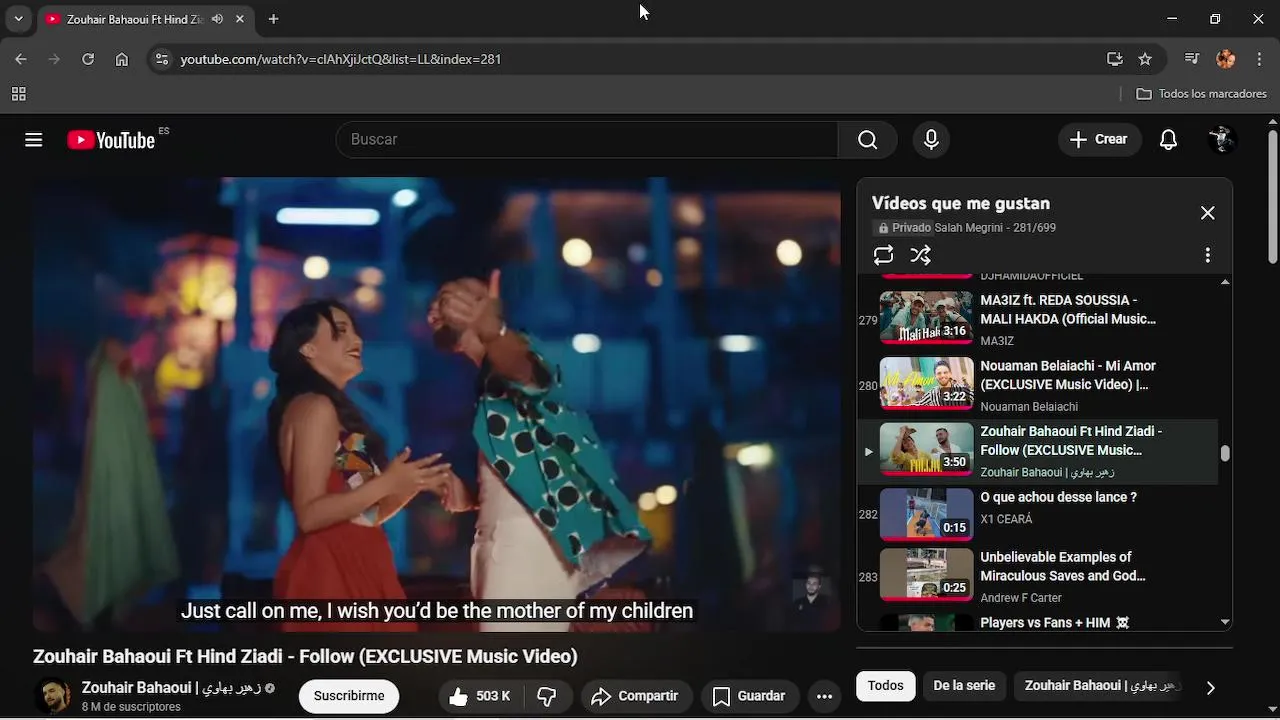The height and width of the screenshot is (720, 1280).
Task: Open the apps grid in bookmarks bar
Action: 18,94
